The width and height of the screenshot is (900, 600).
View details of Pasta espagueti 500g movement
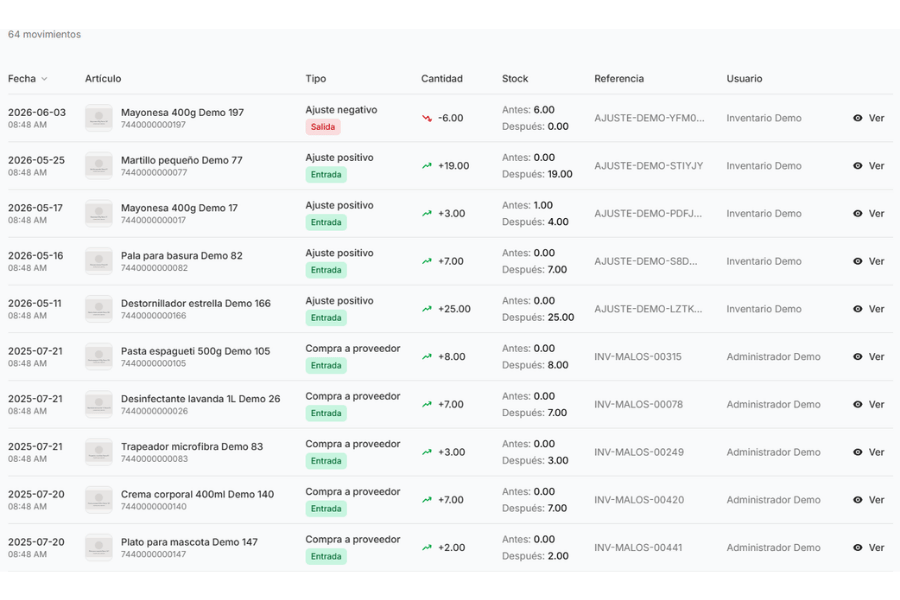pyautogui.click(x=868, y=357)
